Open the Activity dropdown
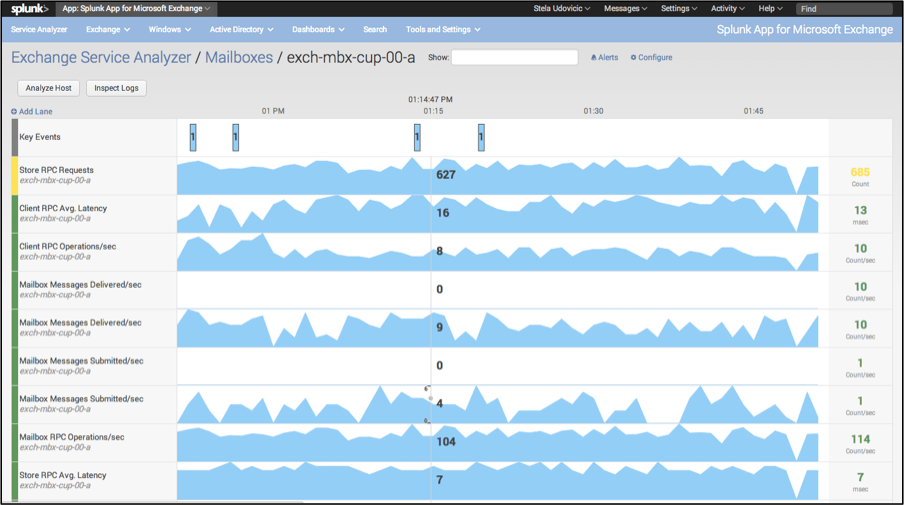 [x=728, y=9]
